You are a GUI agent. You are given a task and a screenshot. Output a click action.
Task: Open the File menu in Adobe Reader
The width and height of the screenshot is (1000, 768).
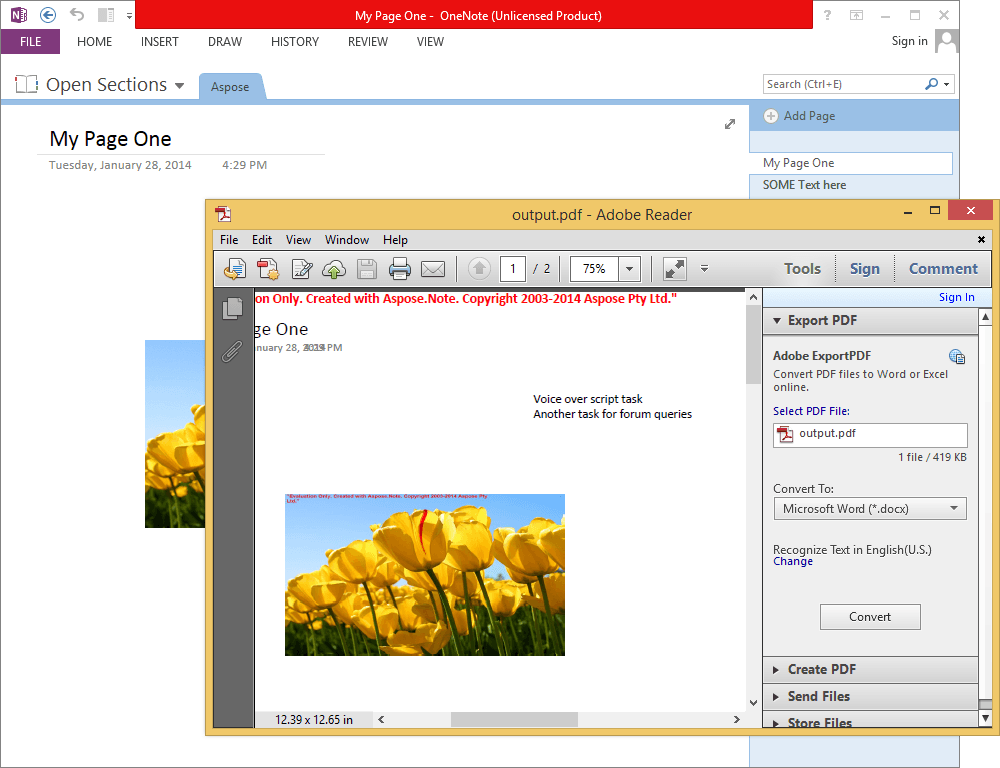click(229, 240)
